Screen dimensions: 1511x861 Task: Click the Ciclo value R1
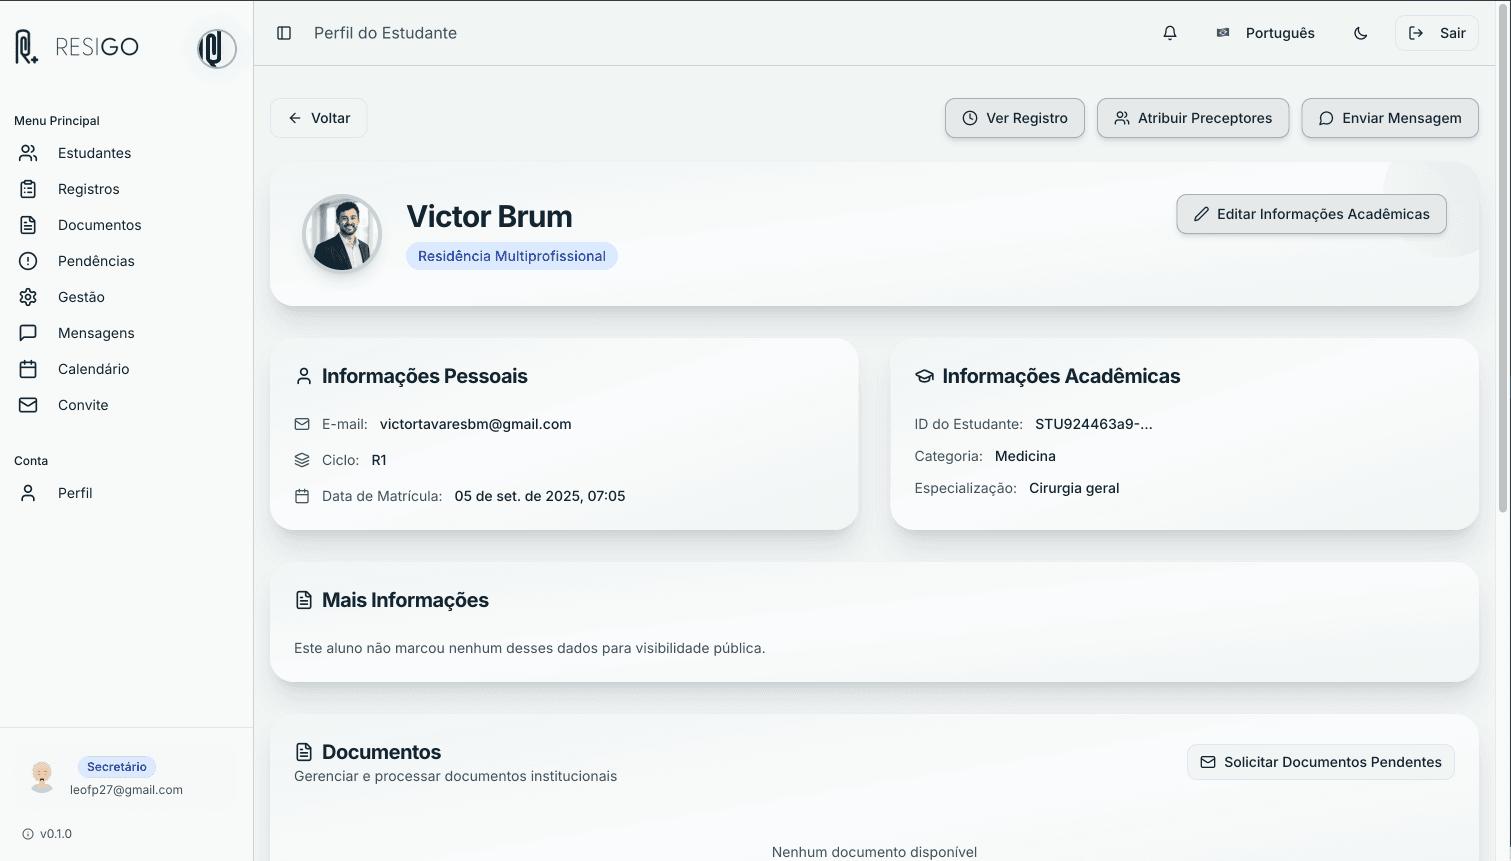379,460
